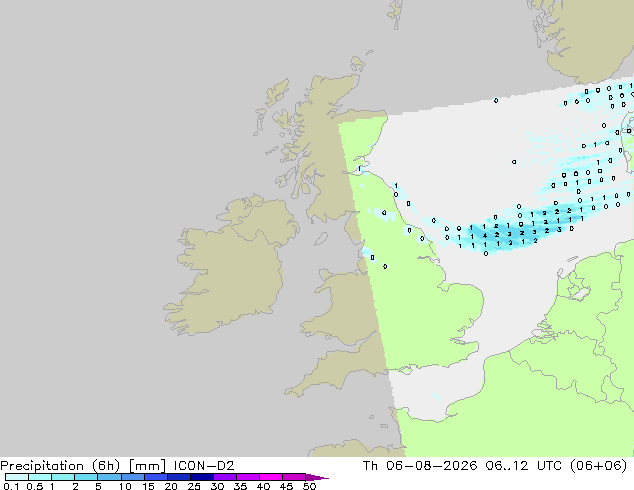Click the 25–30 mm dark blue swatch
This screenshot has width=634, height=490.
point(201,477)
